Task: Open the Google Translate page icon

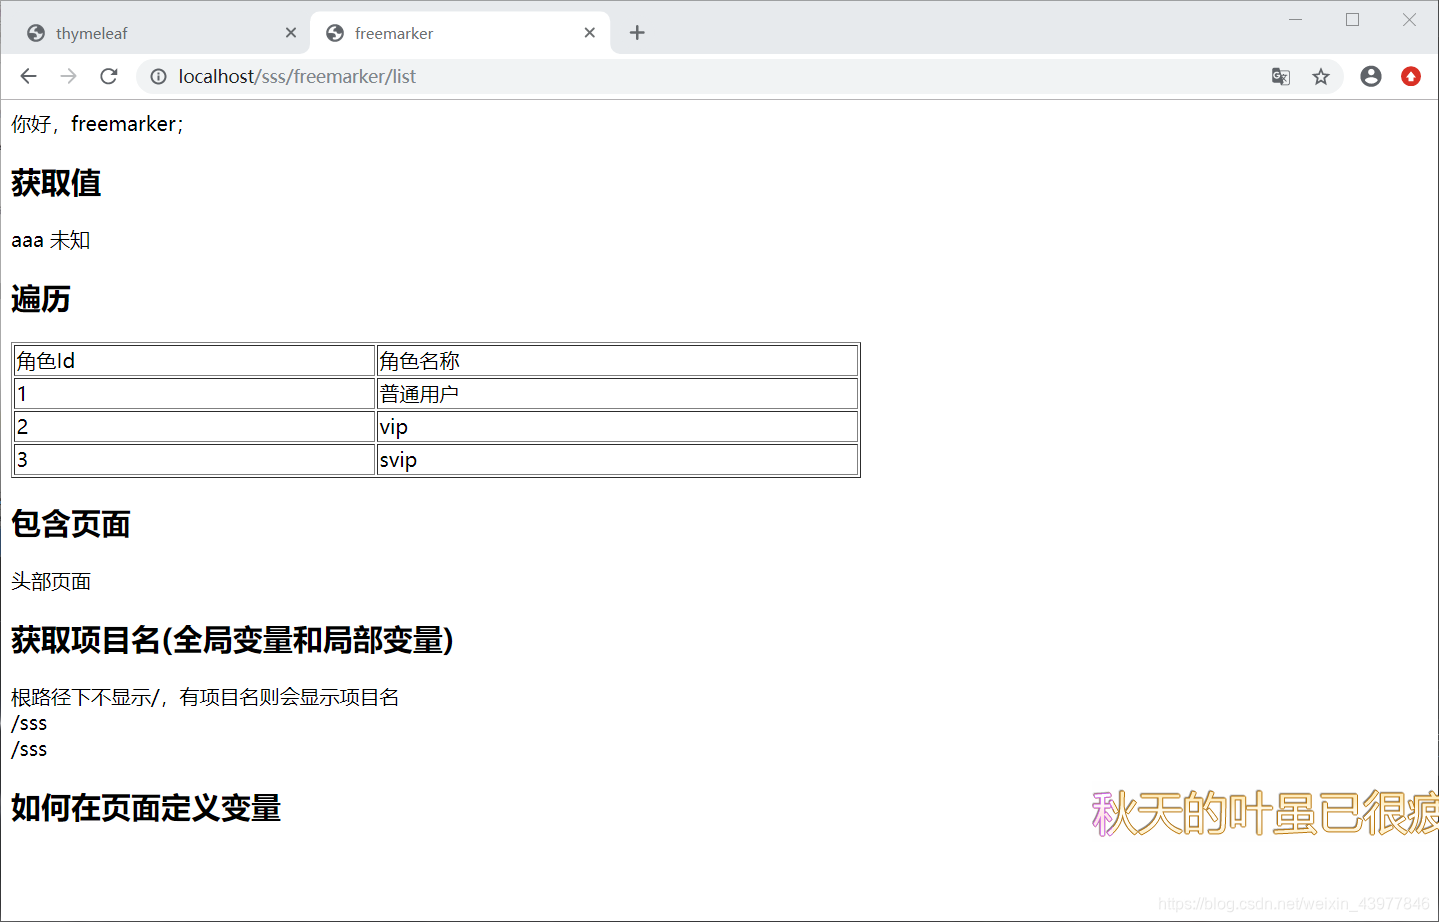Action: [x=1280, y=76]
